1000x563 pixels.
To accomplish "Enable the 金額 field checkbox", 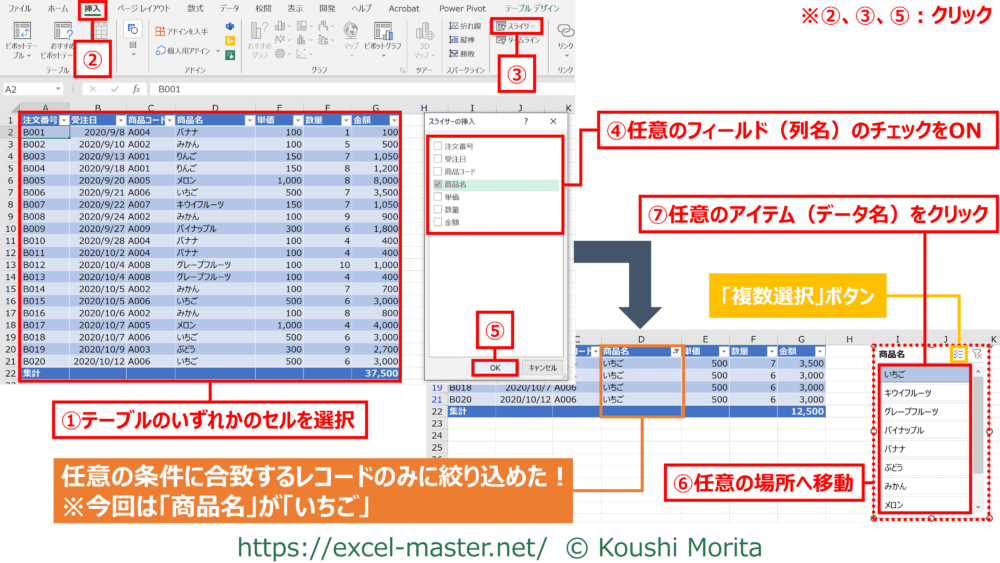I will point(437,224).
